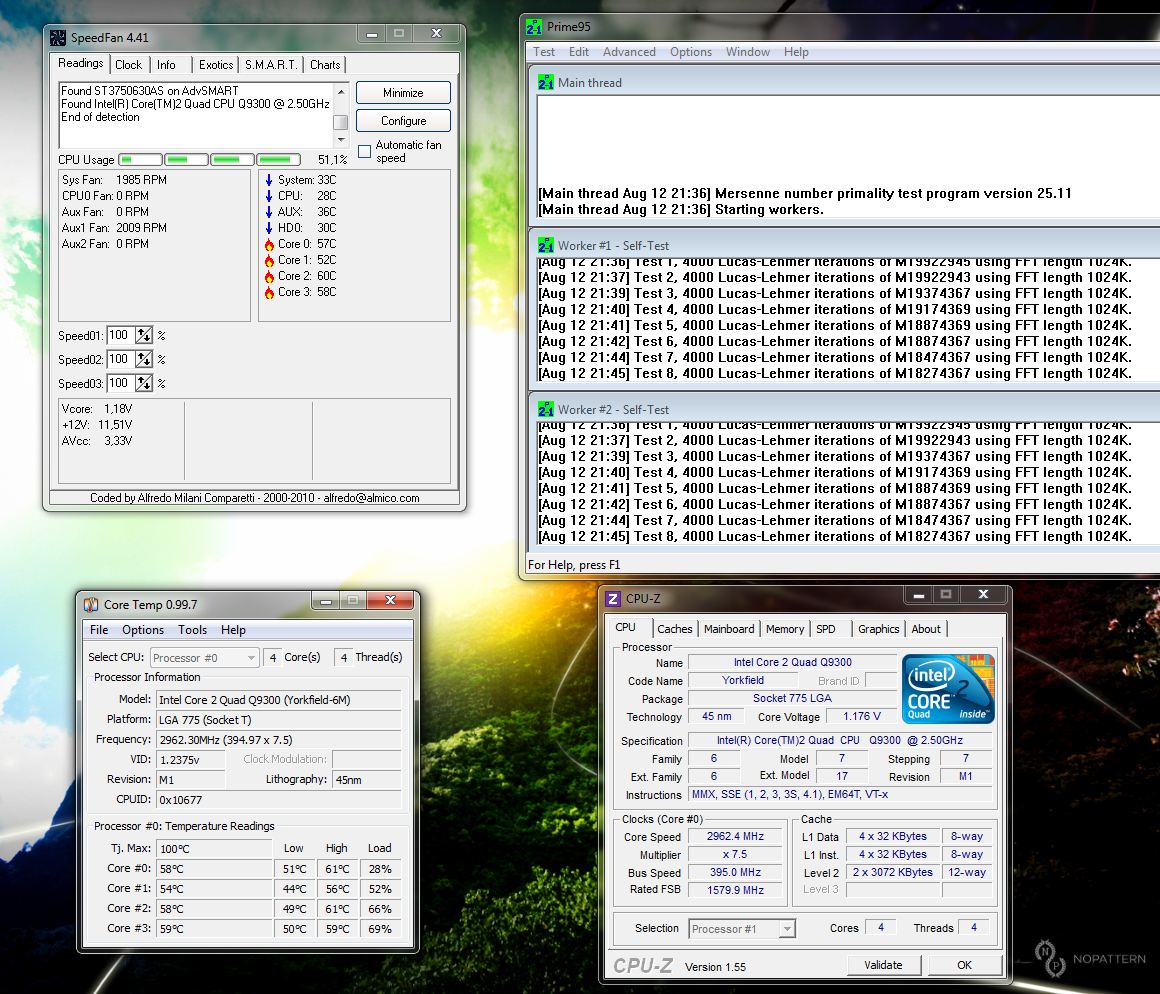The height and width of the screenshot is (994, 1160).
Task: Open the Edit menu in Prime95
Action: coord(579,52)
